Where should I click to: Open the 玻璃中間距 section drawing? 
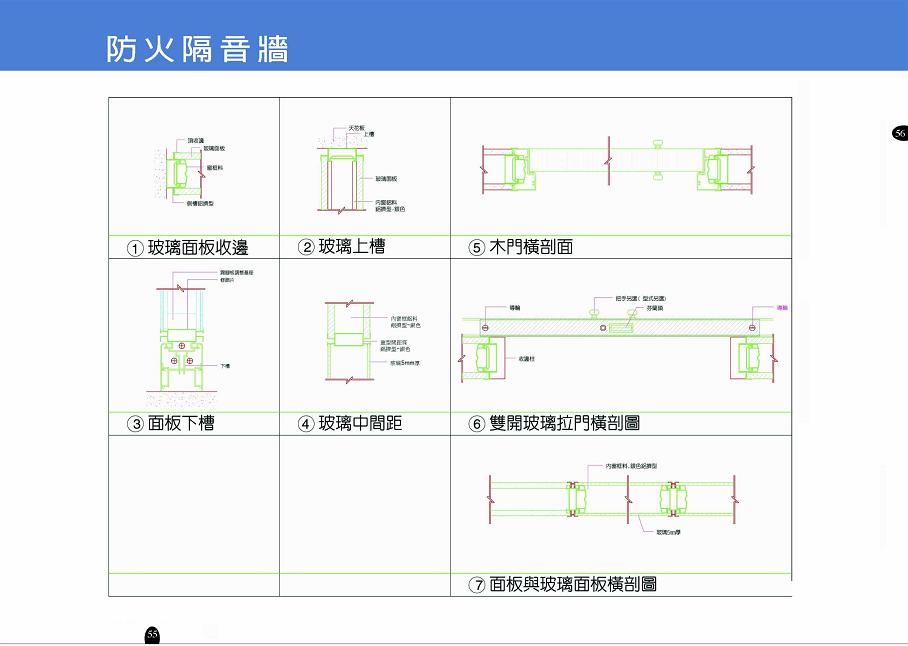(373, 342)
